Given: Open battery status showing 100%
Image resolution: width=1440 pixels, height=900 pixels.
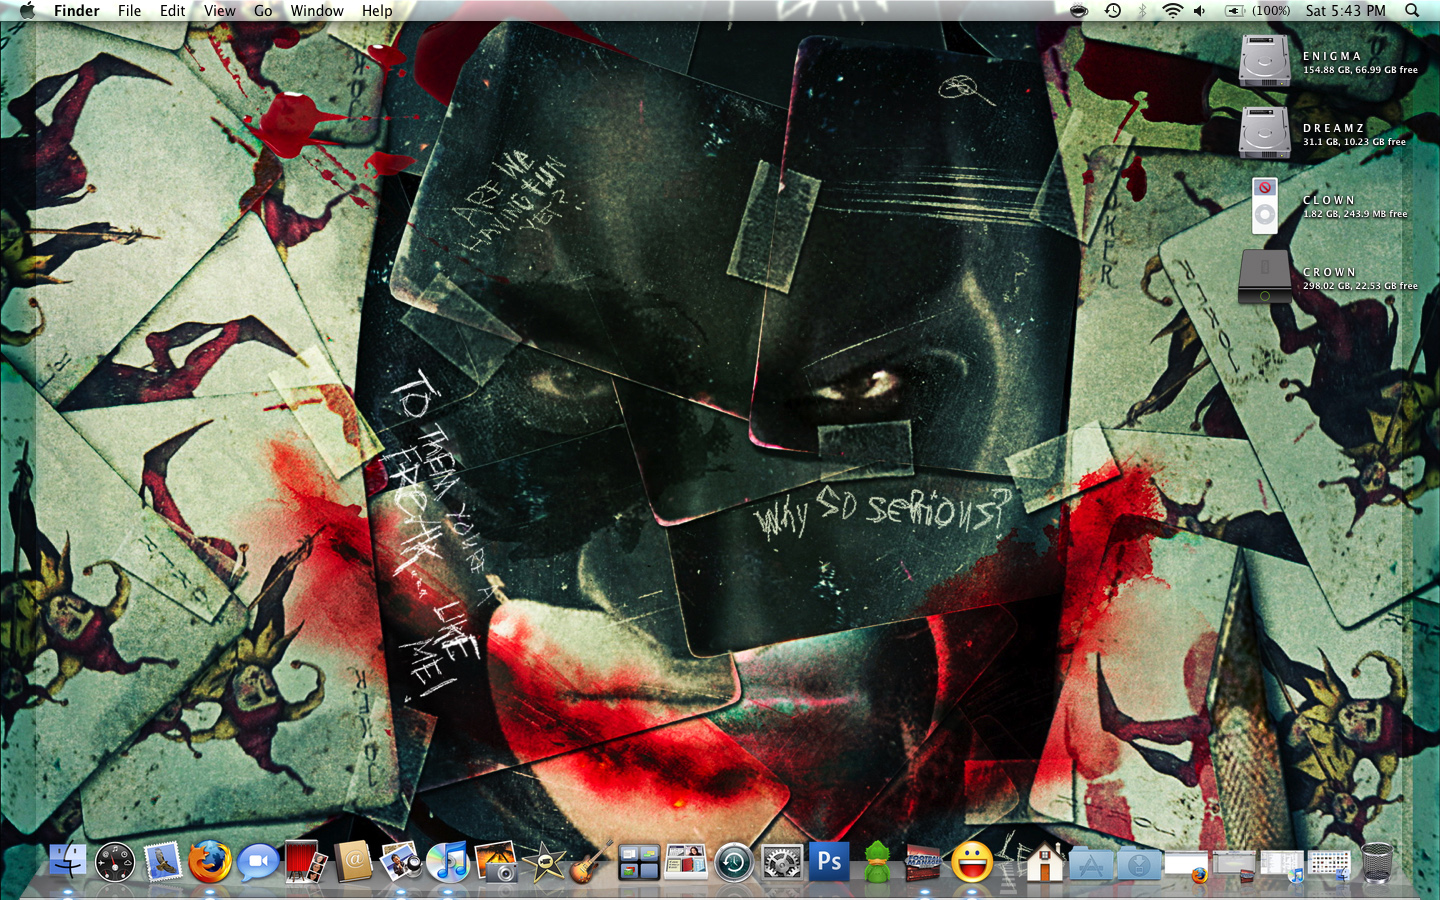Looking at the screenshot, I should [1258, 10].
